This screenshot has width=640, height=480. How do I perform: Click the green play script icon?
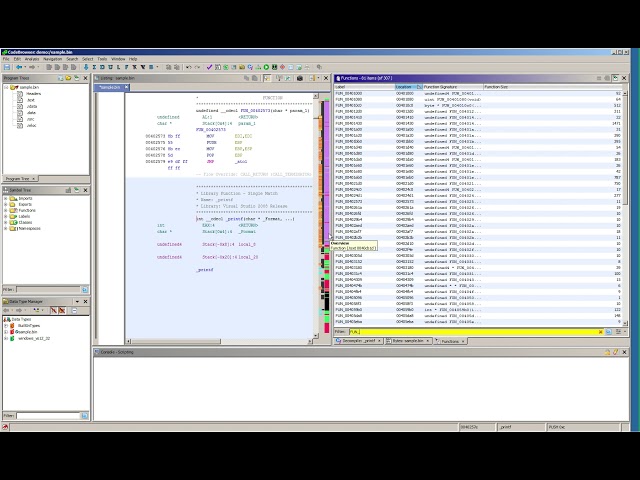(x=266, y=67)
